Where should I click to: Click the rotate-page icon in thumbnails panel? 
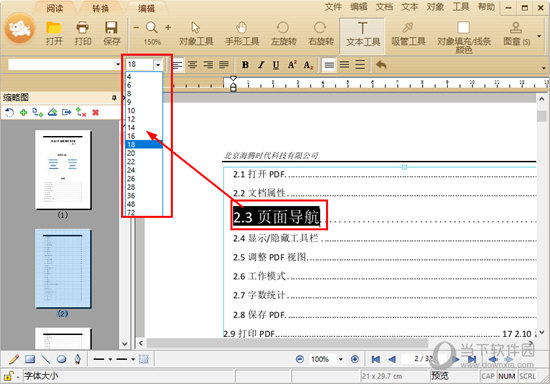[x=9, y=113]
